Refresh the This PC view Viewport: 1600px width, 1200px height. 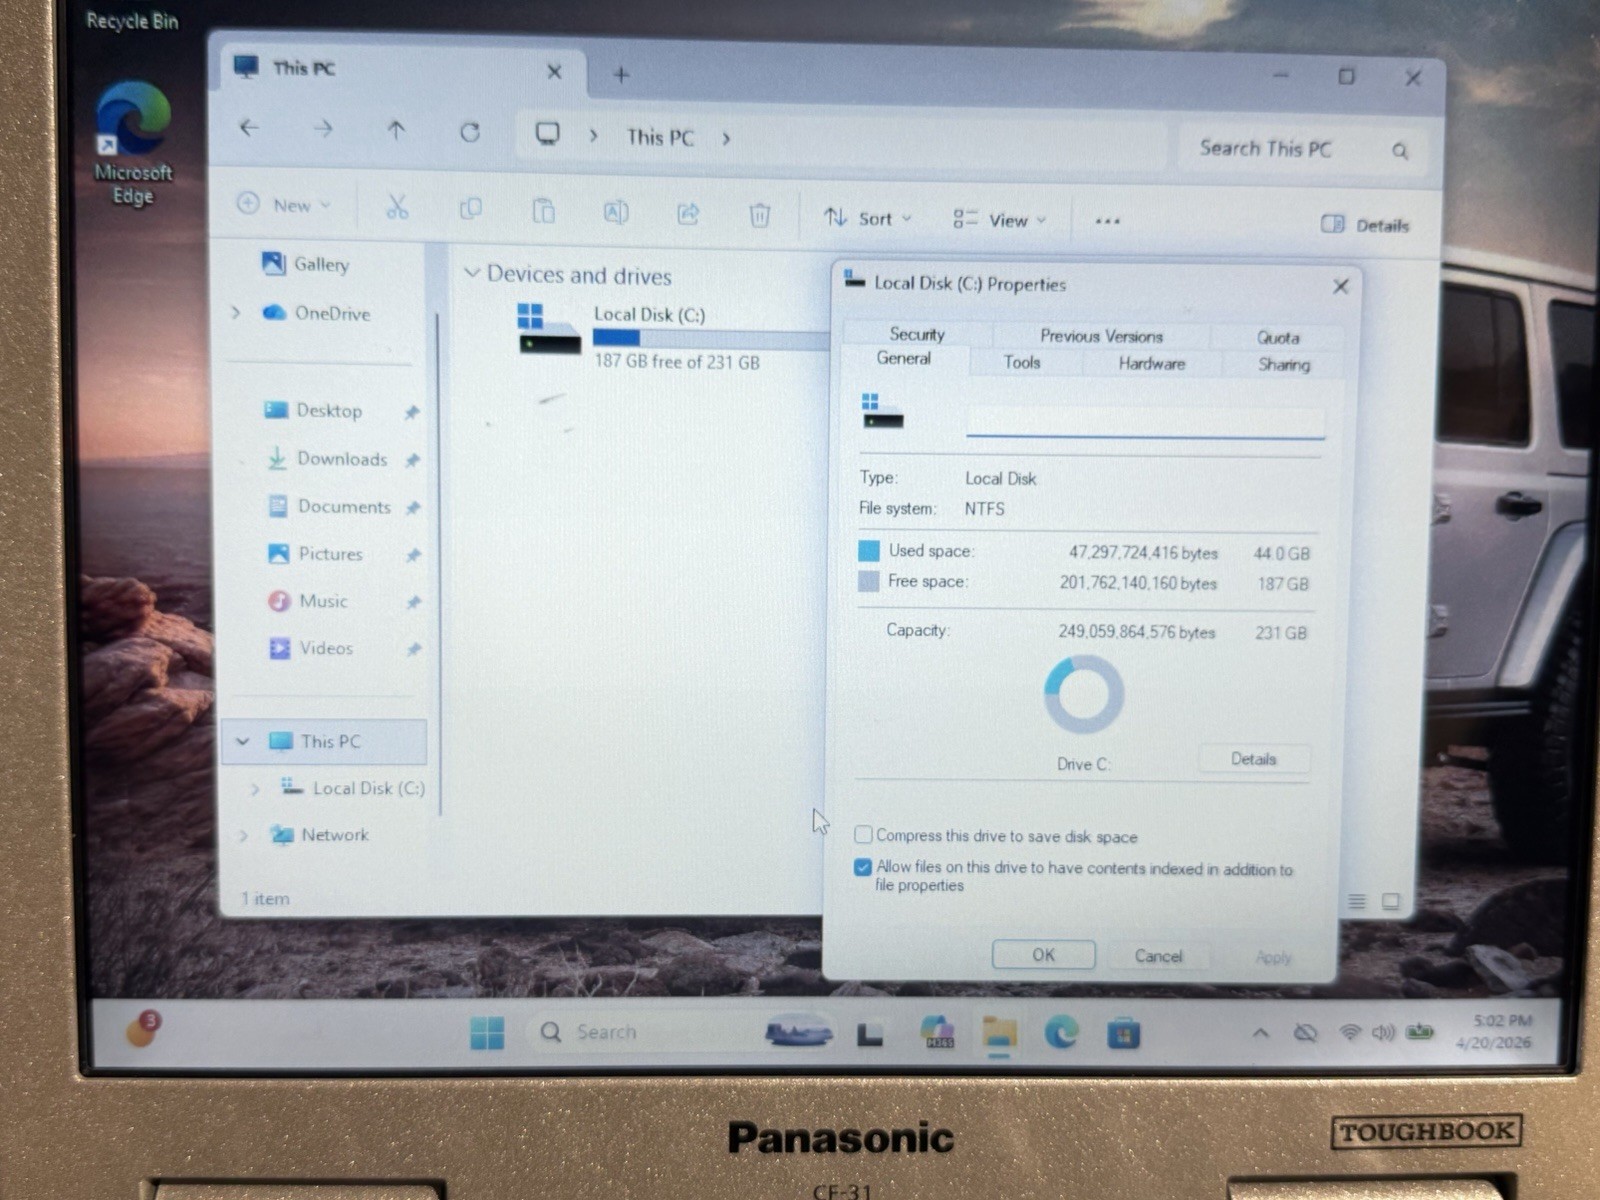[x=470, y=132]
